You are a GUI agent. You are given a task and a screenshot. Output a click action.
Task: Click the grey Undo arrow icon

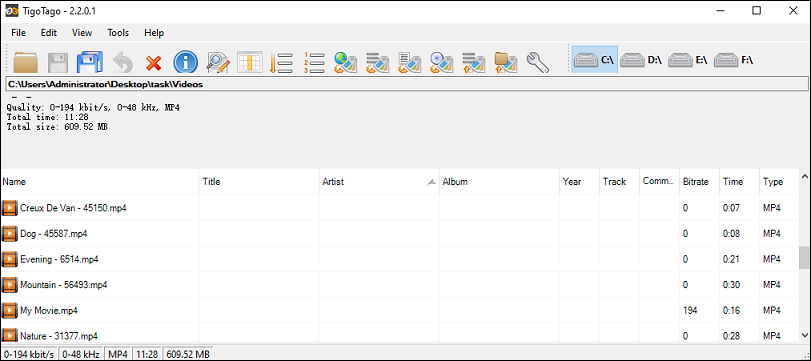[122, 63]
